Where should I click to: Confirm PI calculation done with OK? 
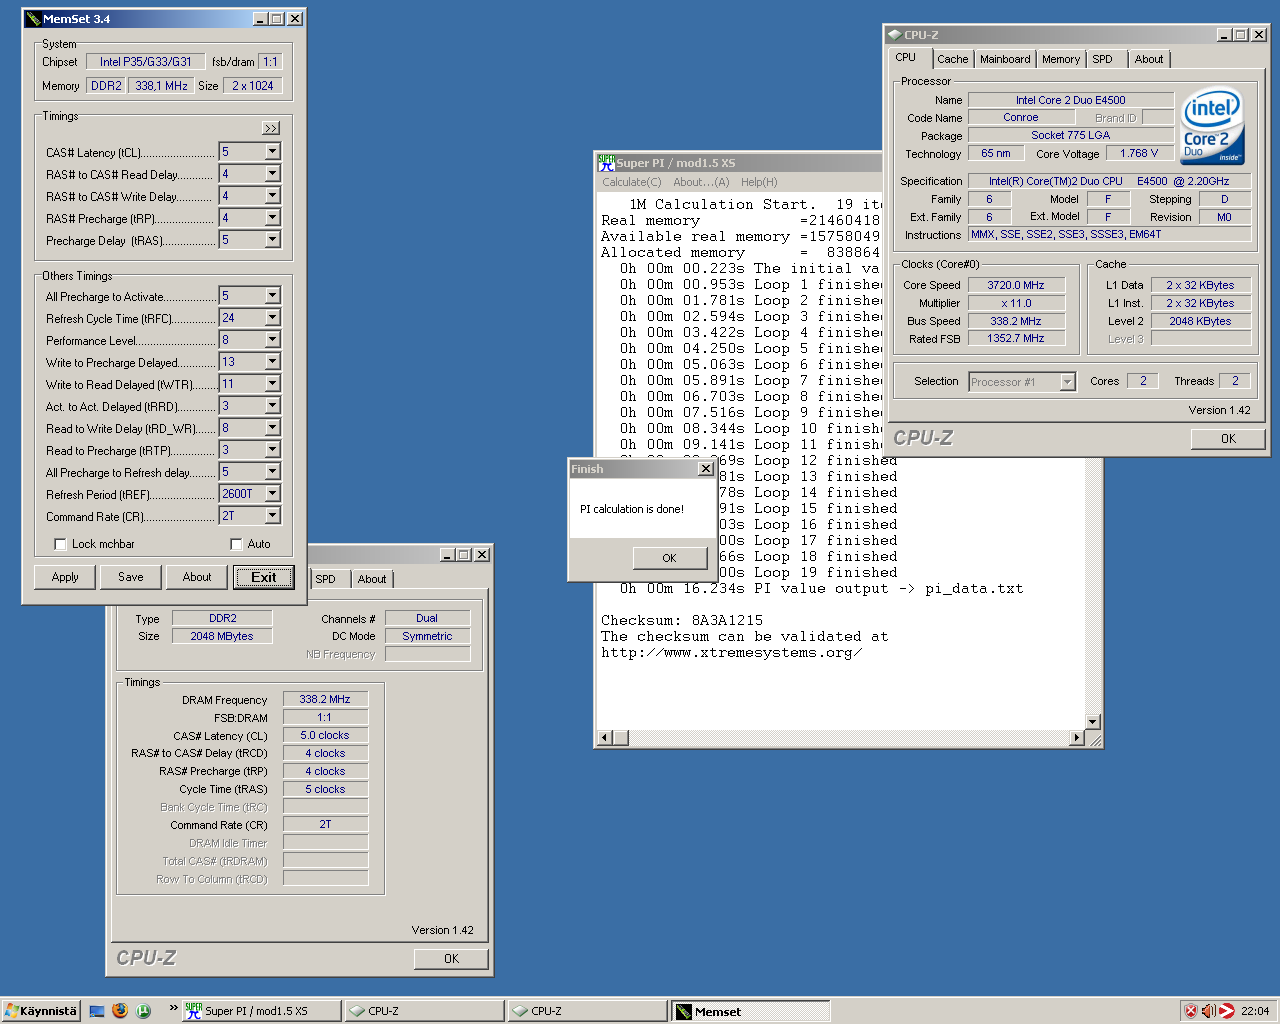click(670, 558)
